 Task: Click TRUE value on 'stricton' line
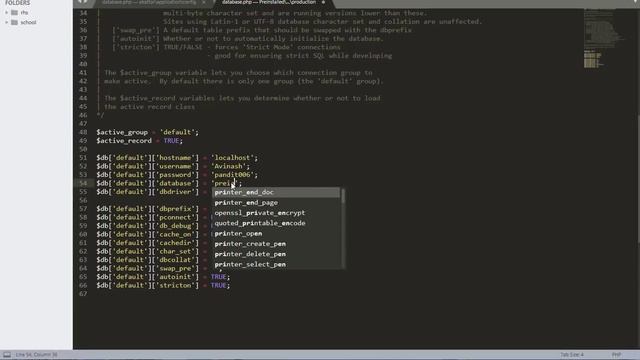[x=218, y=285]
